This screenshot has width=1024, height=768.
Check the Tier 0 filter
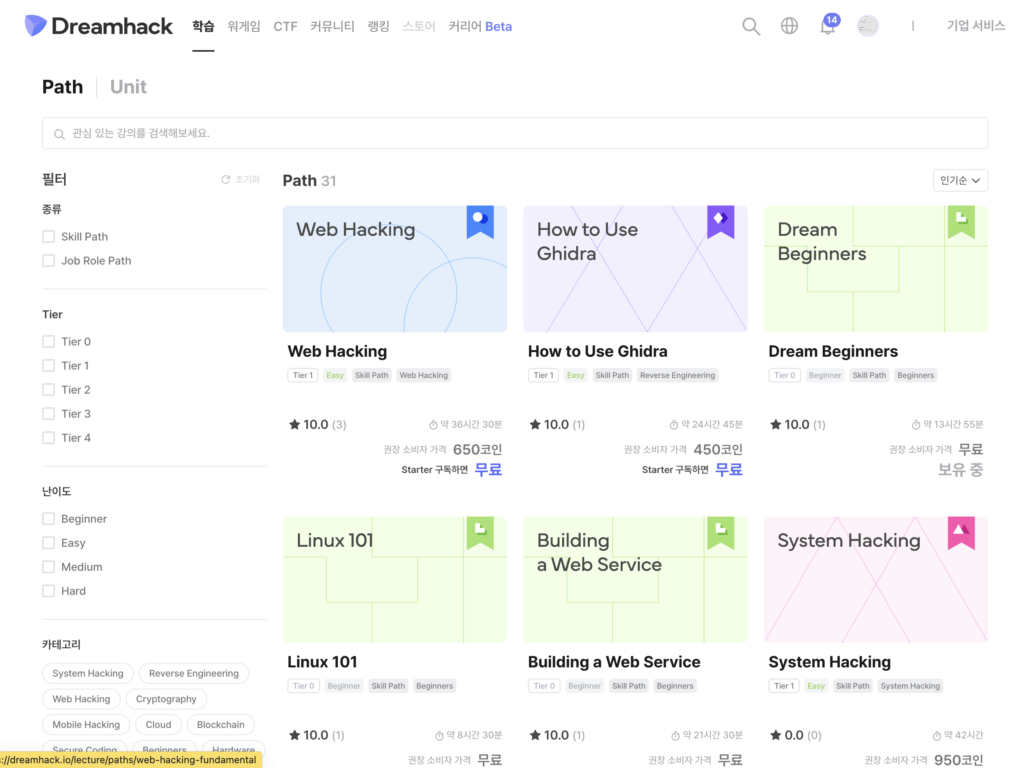click(x=48, y=342)
